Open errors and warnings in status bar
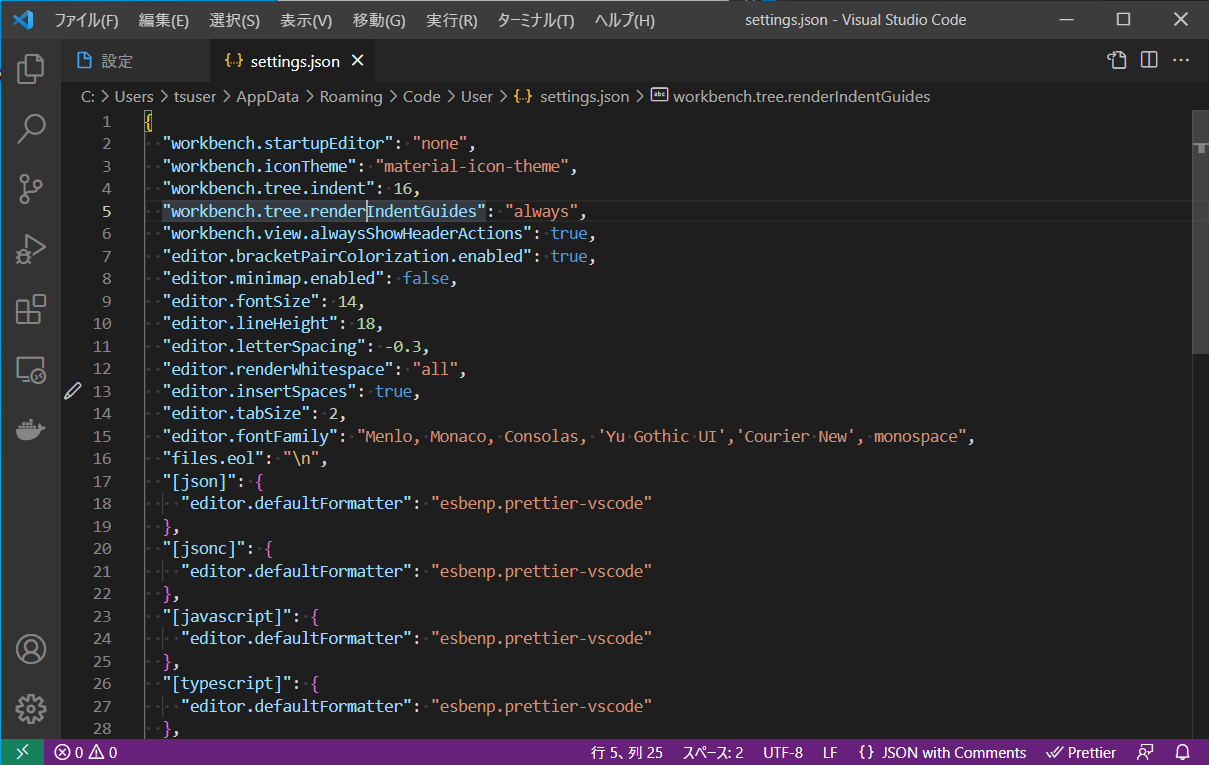Viewport: 1209px width, 765px height. [x=86, y=752]
